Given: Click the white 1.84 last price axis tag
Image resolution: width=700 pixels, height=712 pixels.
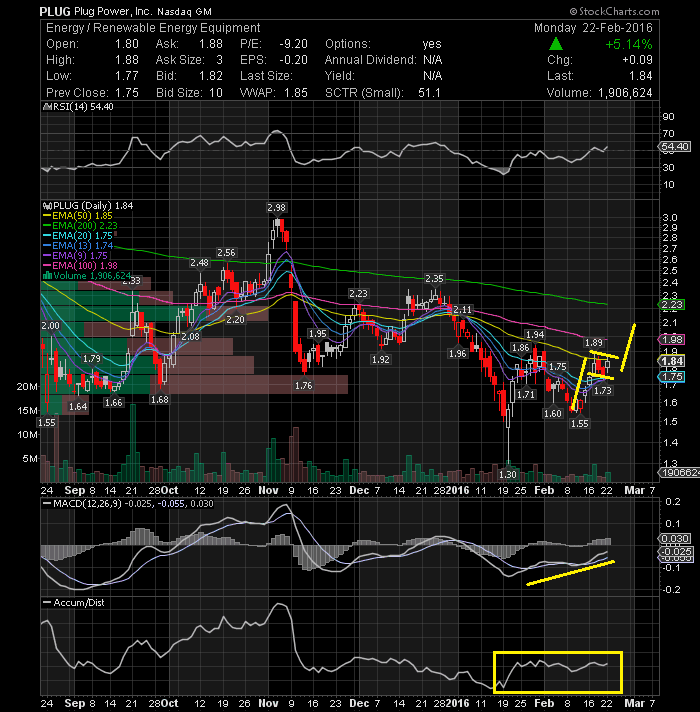Looking at the screenshot, I should point(671,361).
